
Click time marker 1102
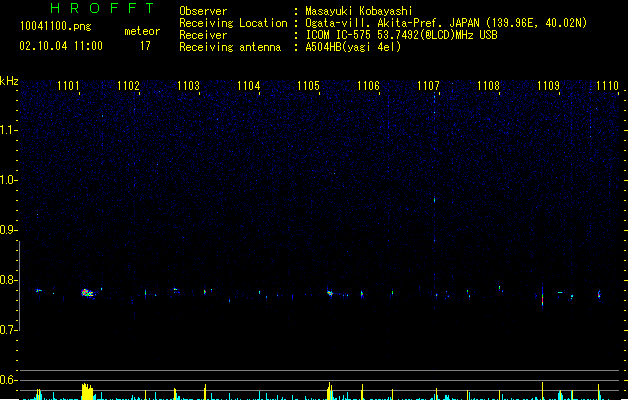tap(128, 86)
